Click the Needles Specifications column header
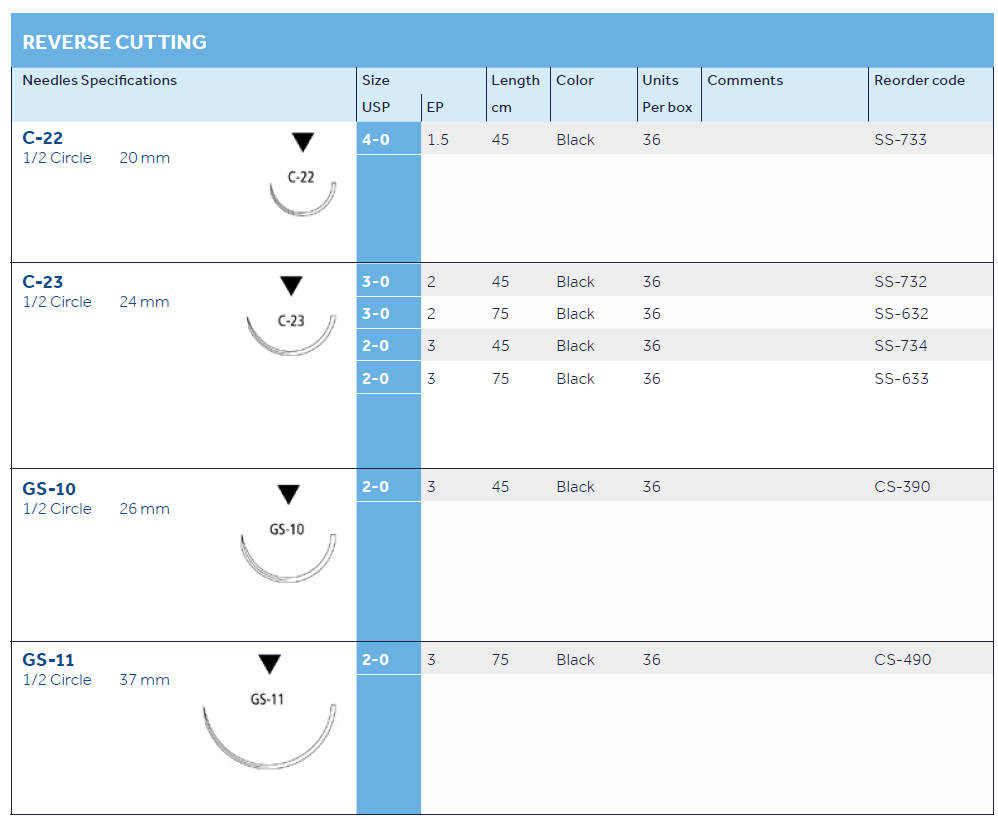Screen dimensions: 998x819 tap(99, 80)
